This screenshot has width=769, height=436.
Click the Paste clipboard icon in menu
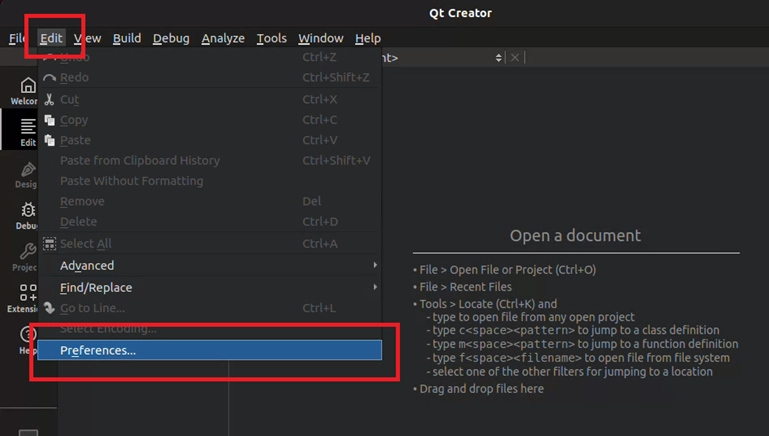pos(49,141)
